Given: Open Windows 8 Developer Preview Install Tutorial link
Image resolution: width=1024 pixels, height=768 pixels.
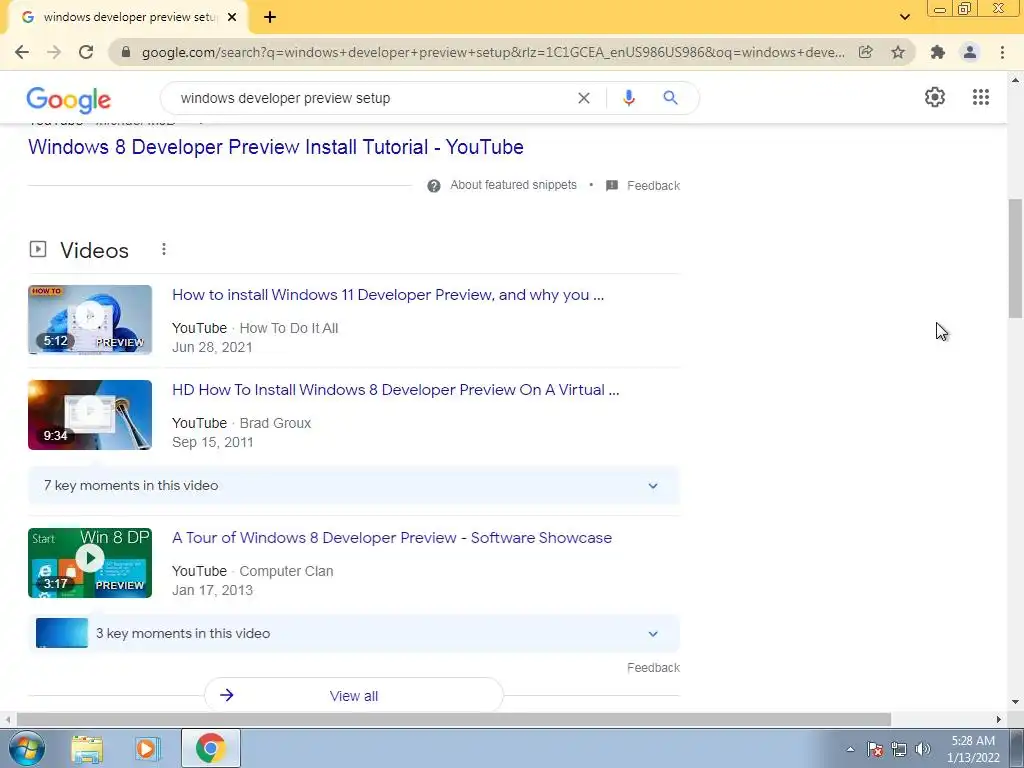Looking at the screenshot, I should 276,147.
